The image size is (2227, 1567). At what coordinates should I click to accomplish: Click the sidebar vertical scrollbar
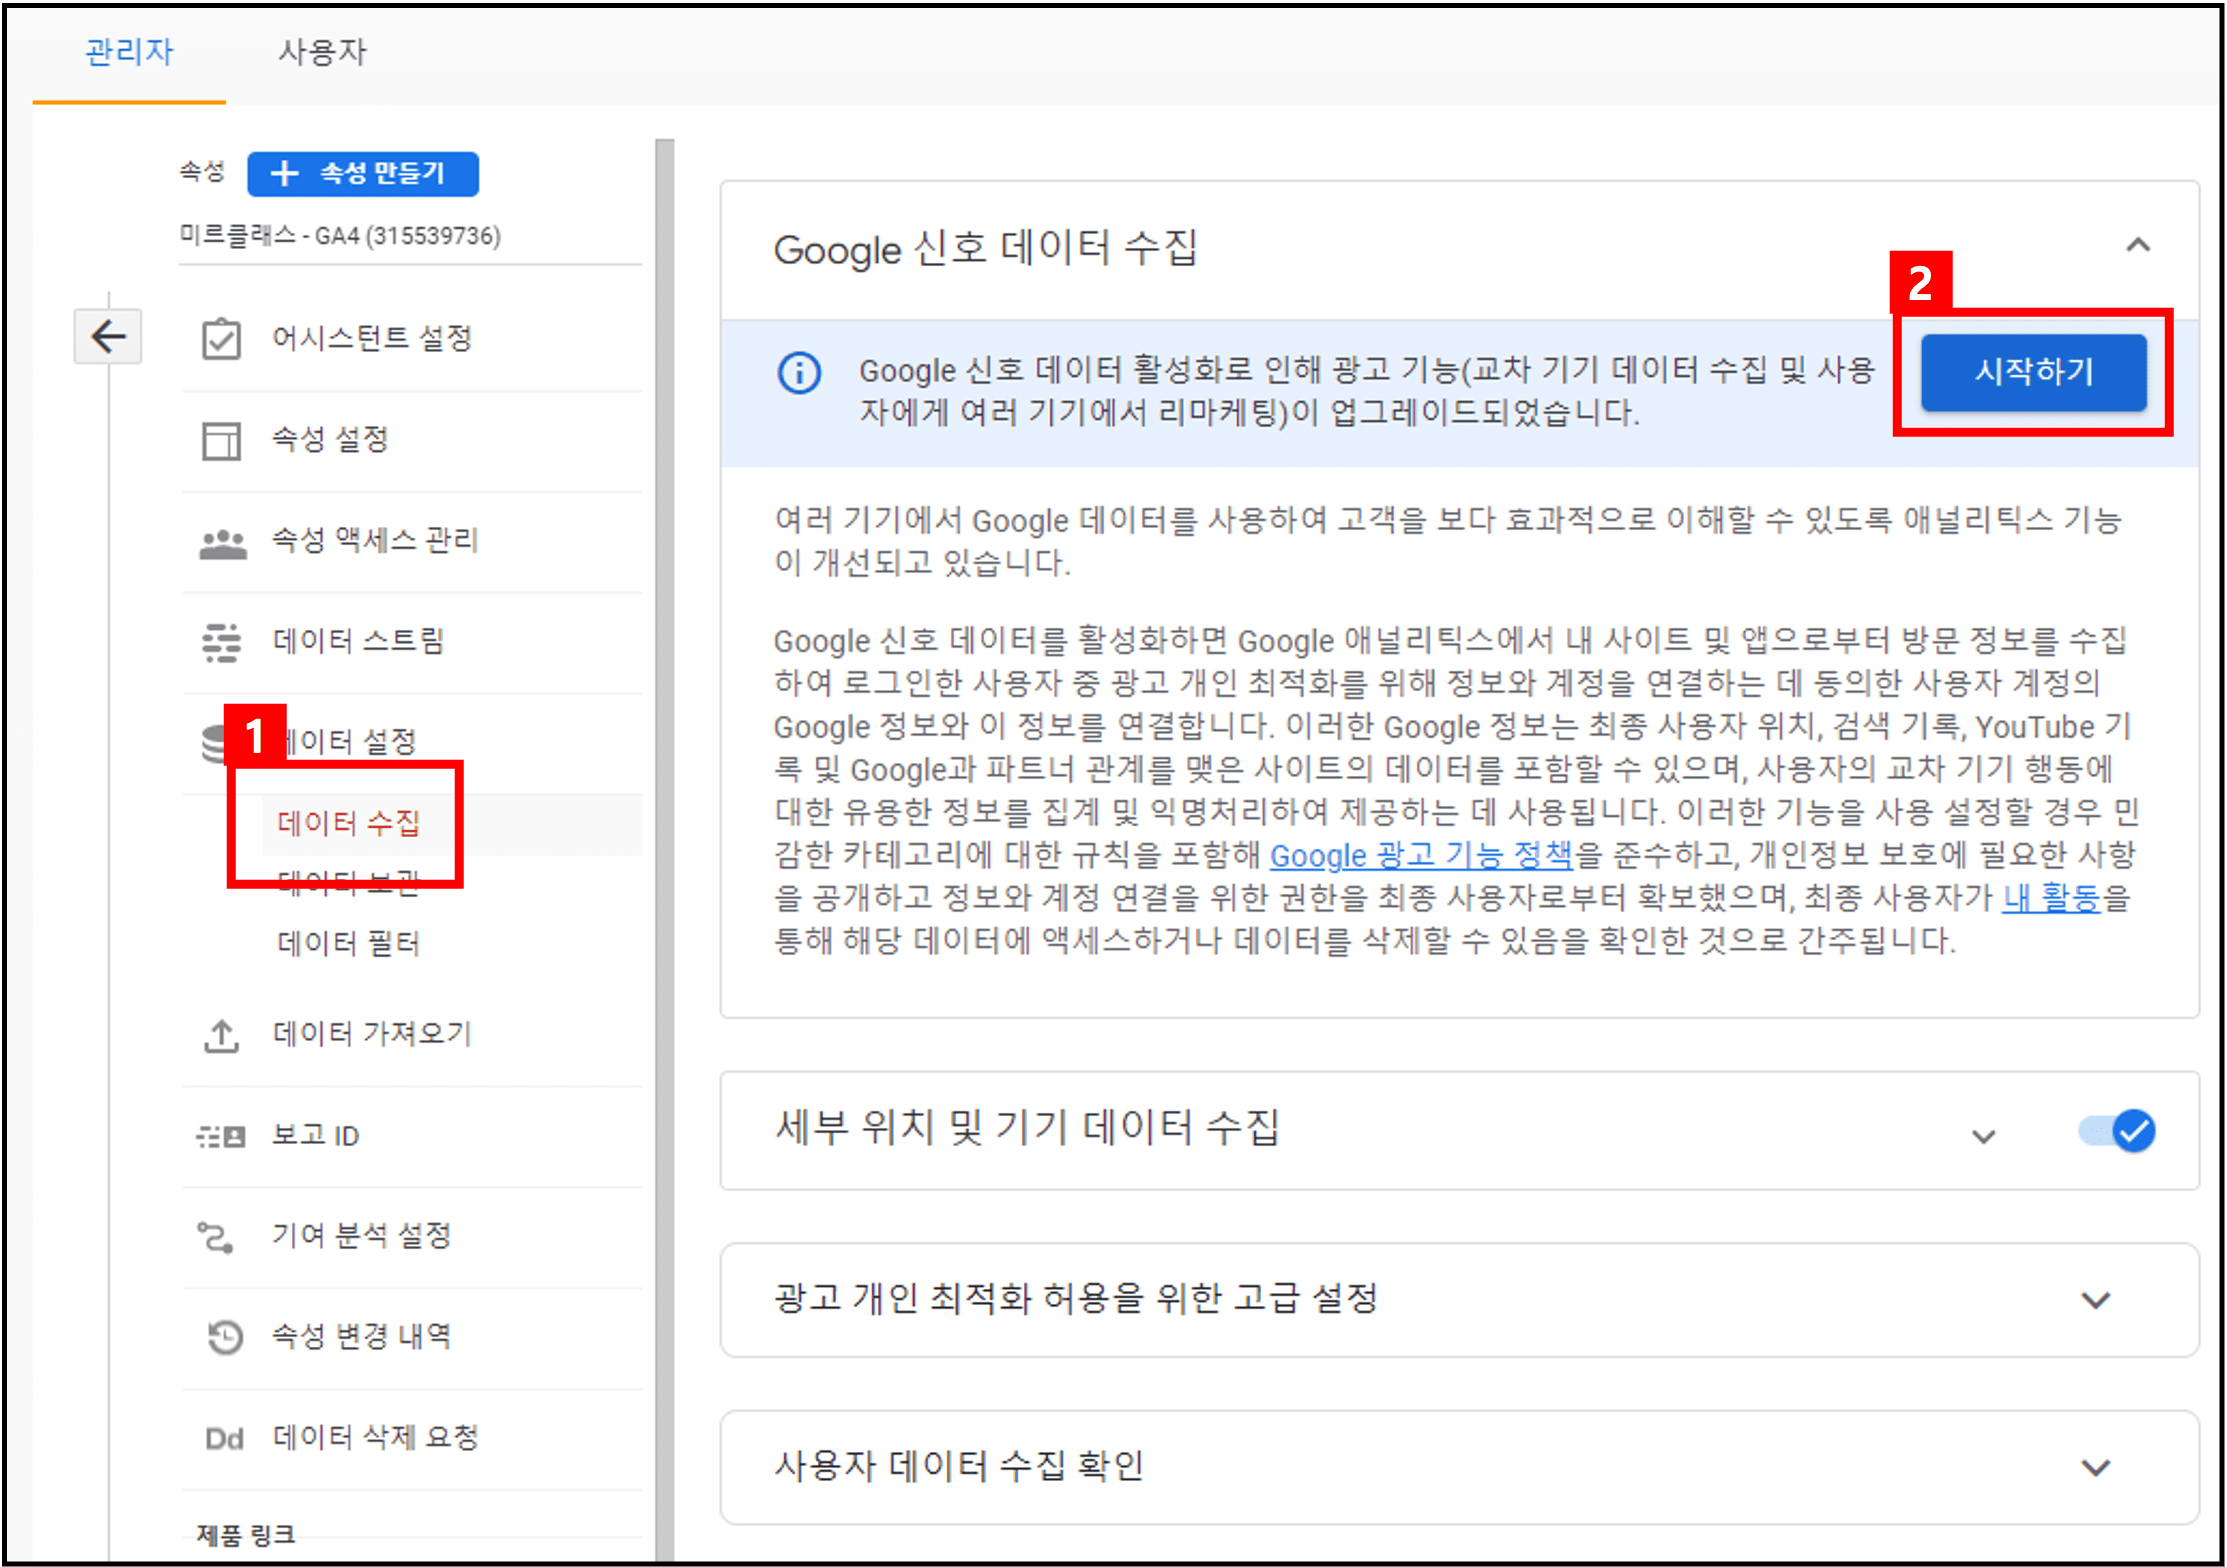coord(664,850)
